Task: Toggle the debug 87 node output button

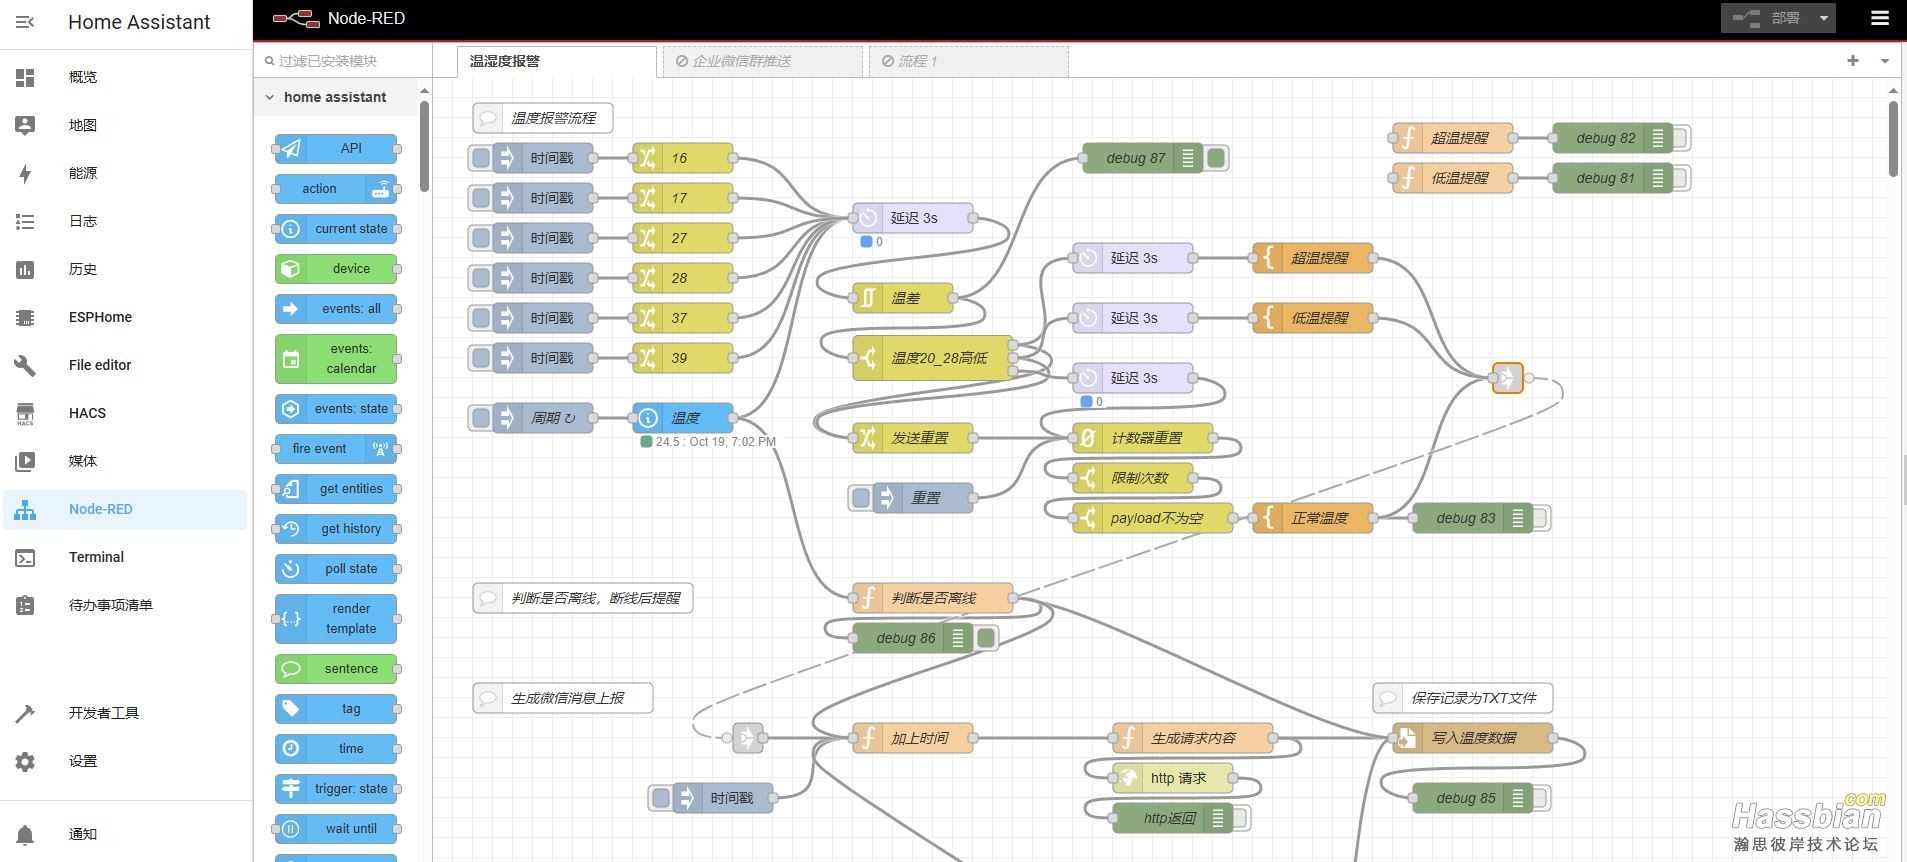Action: click(x=1216, y=158)
